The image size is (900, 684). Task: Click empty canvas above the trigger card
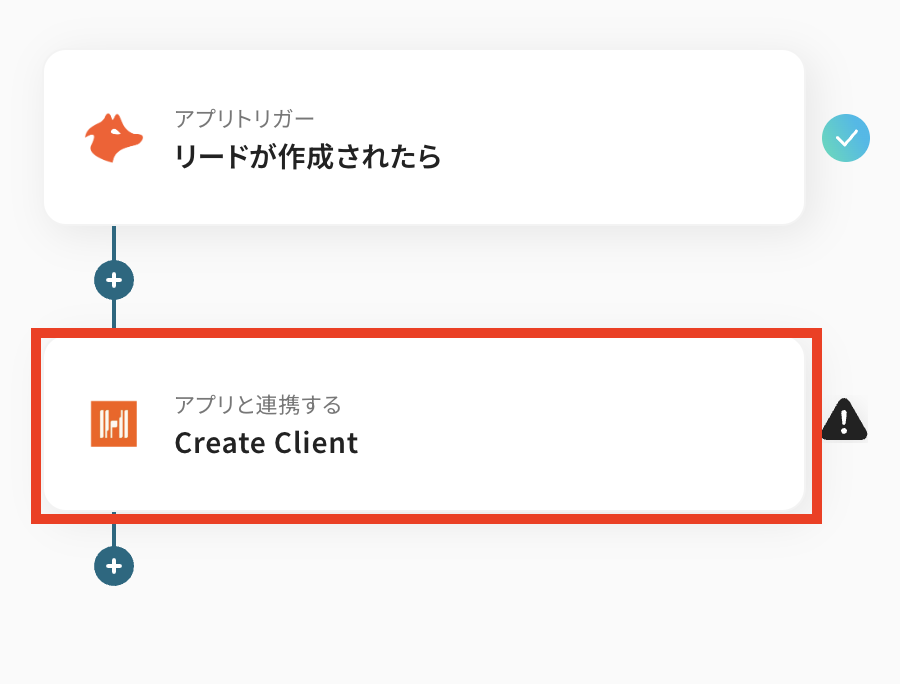pos(420,22)
